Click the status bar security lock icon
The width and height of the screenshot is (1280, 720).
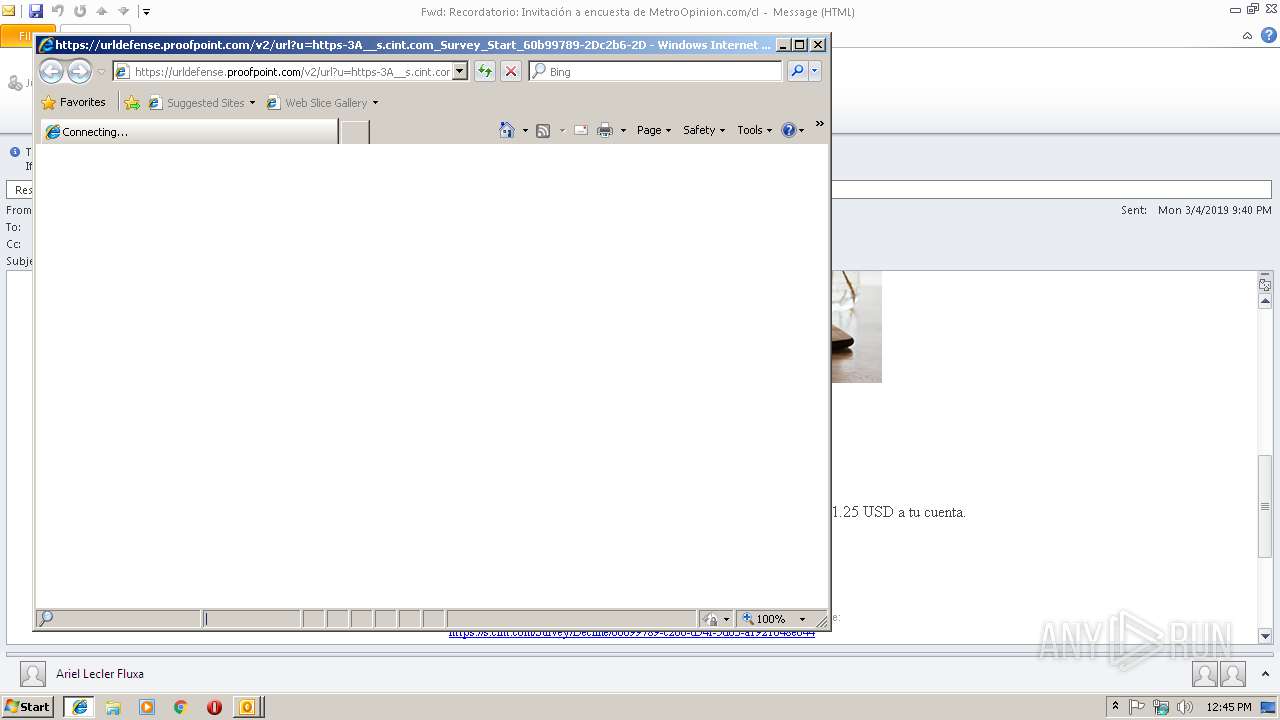[710, 619]
